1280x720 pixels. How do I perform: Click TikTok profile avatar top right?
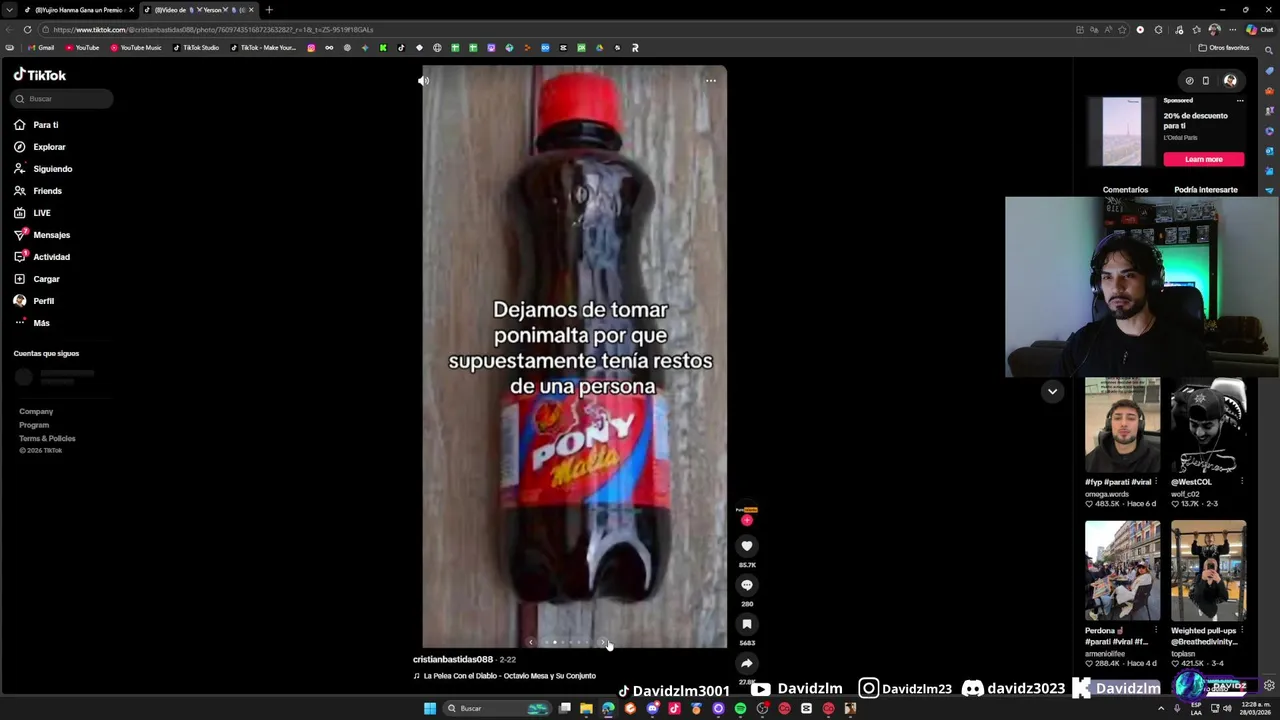[1231, 81]
